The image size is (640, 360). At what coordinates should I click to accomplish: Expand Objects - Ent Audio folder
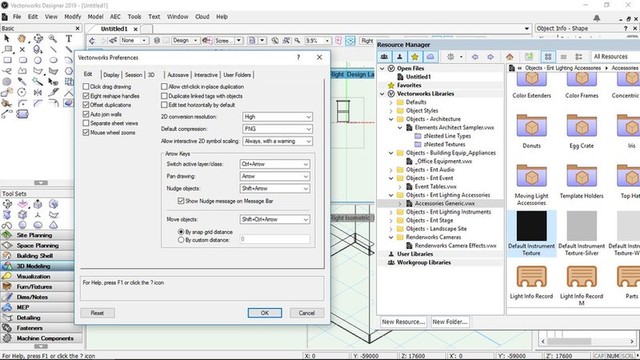point(391,170)
